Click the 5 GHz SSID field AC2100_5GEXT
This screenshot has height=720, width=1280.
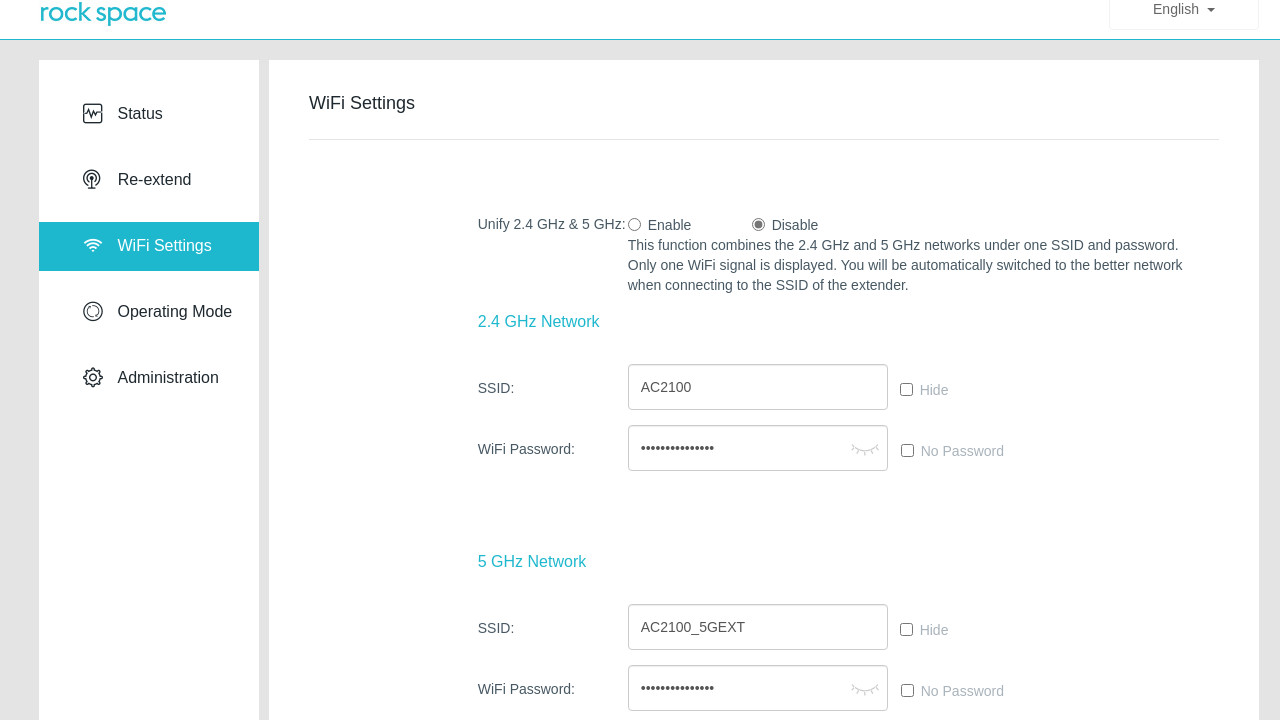click(757, 627)
